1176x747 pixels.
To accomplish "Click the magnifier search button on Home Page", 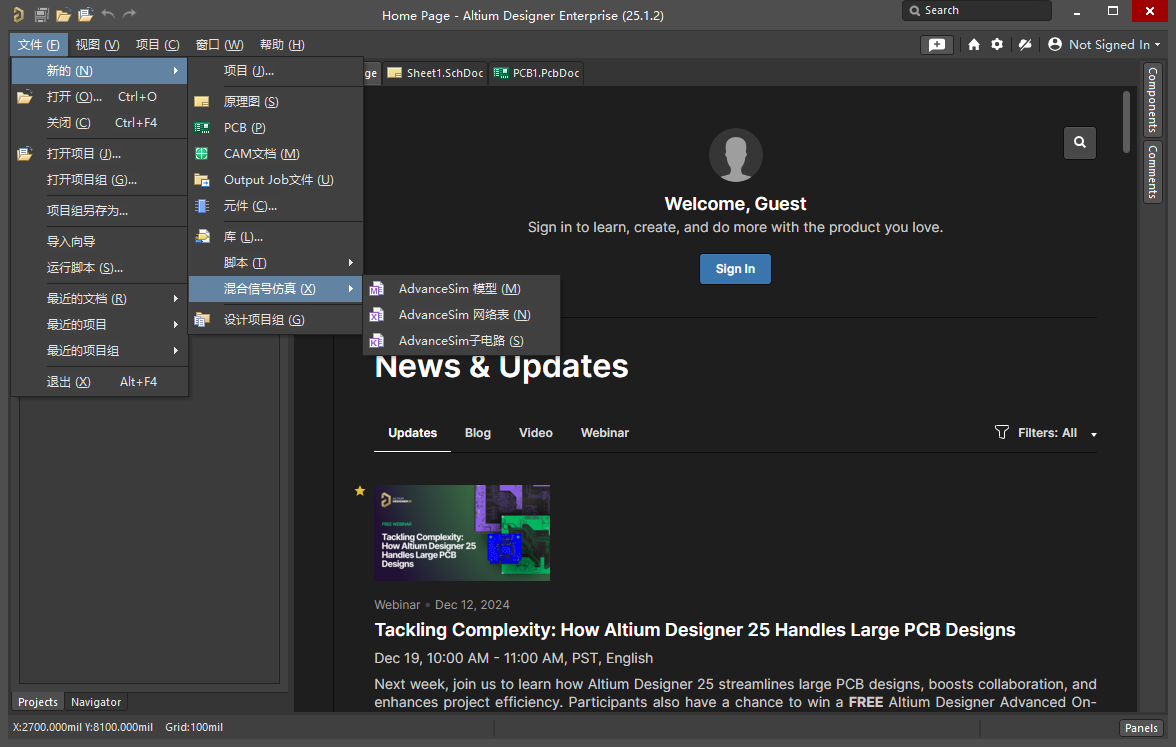I will (1079, 142).
